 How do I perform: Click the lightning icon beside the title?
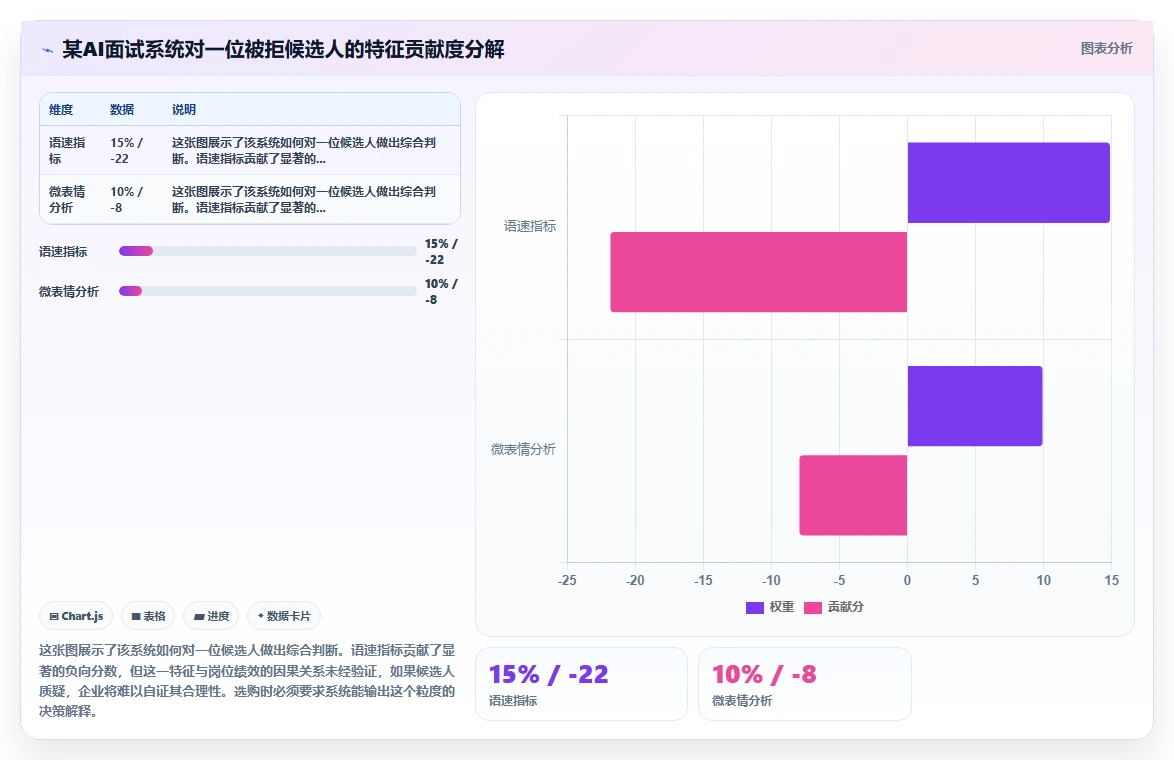pos(48,50)
